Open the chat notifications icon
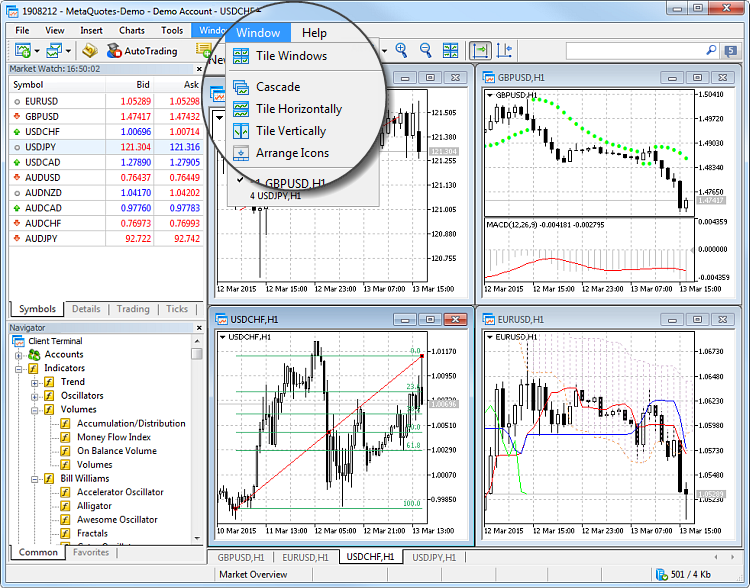This screenshot has width=750, height=588. tap(730, 51)
